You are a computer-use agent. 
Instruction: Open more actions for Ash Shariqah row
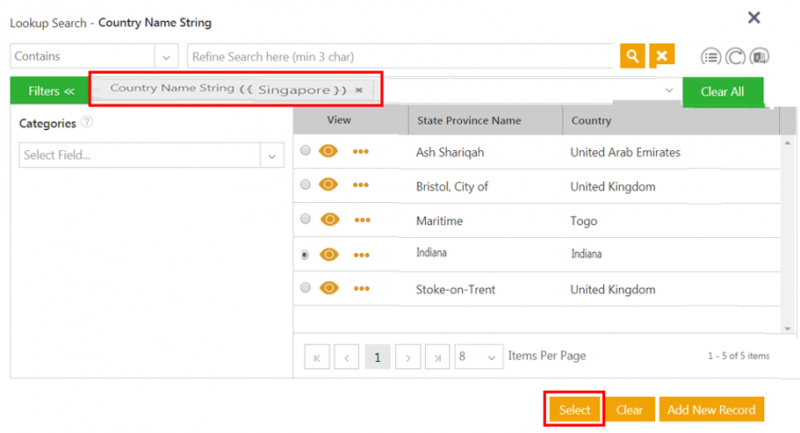point(361,152)
